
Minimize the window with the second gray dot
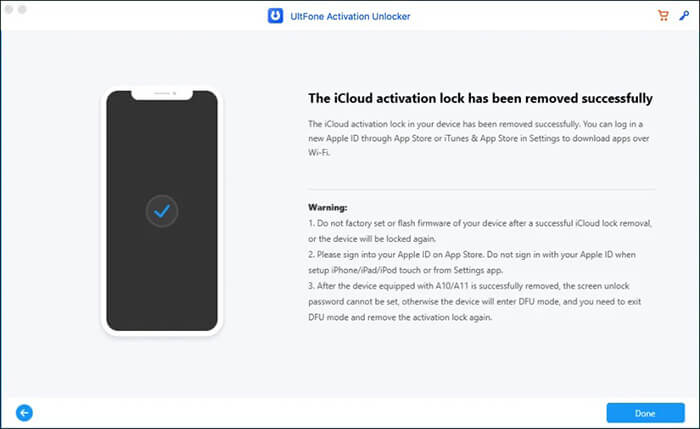tap(22, 9)
